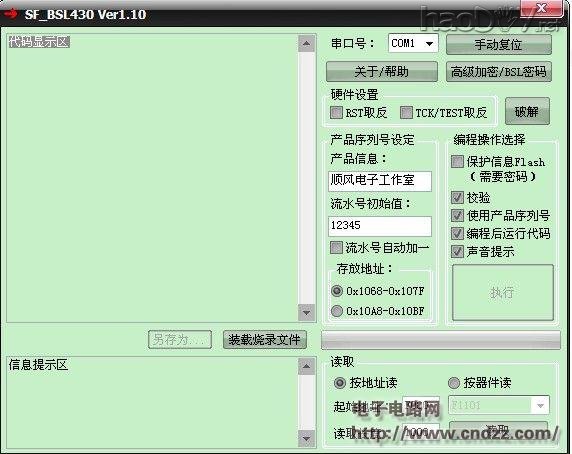Open 关于/帮助 about and help
Image resolution: width=572 pixels, height=454 pixels.
382,71
